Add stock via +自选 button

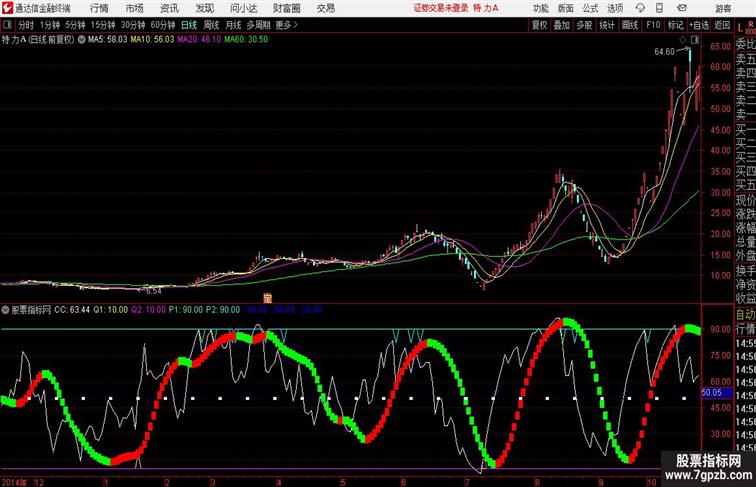(699, 25)
